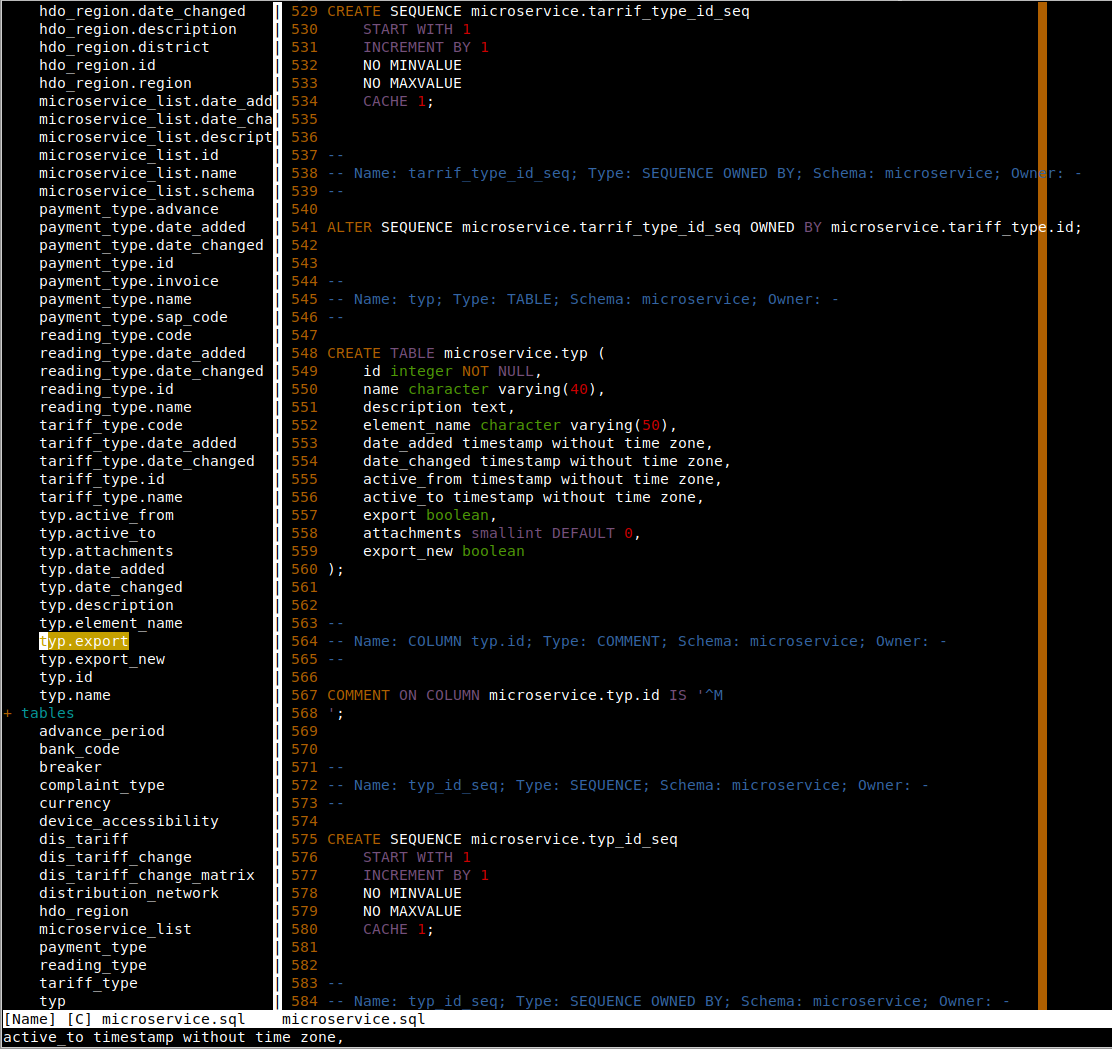Select the highlighted typ.export tag
Screen dimensions: 1112x1049
(x=84, y=641)
